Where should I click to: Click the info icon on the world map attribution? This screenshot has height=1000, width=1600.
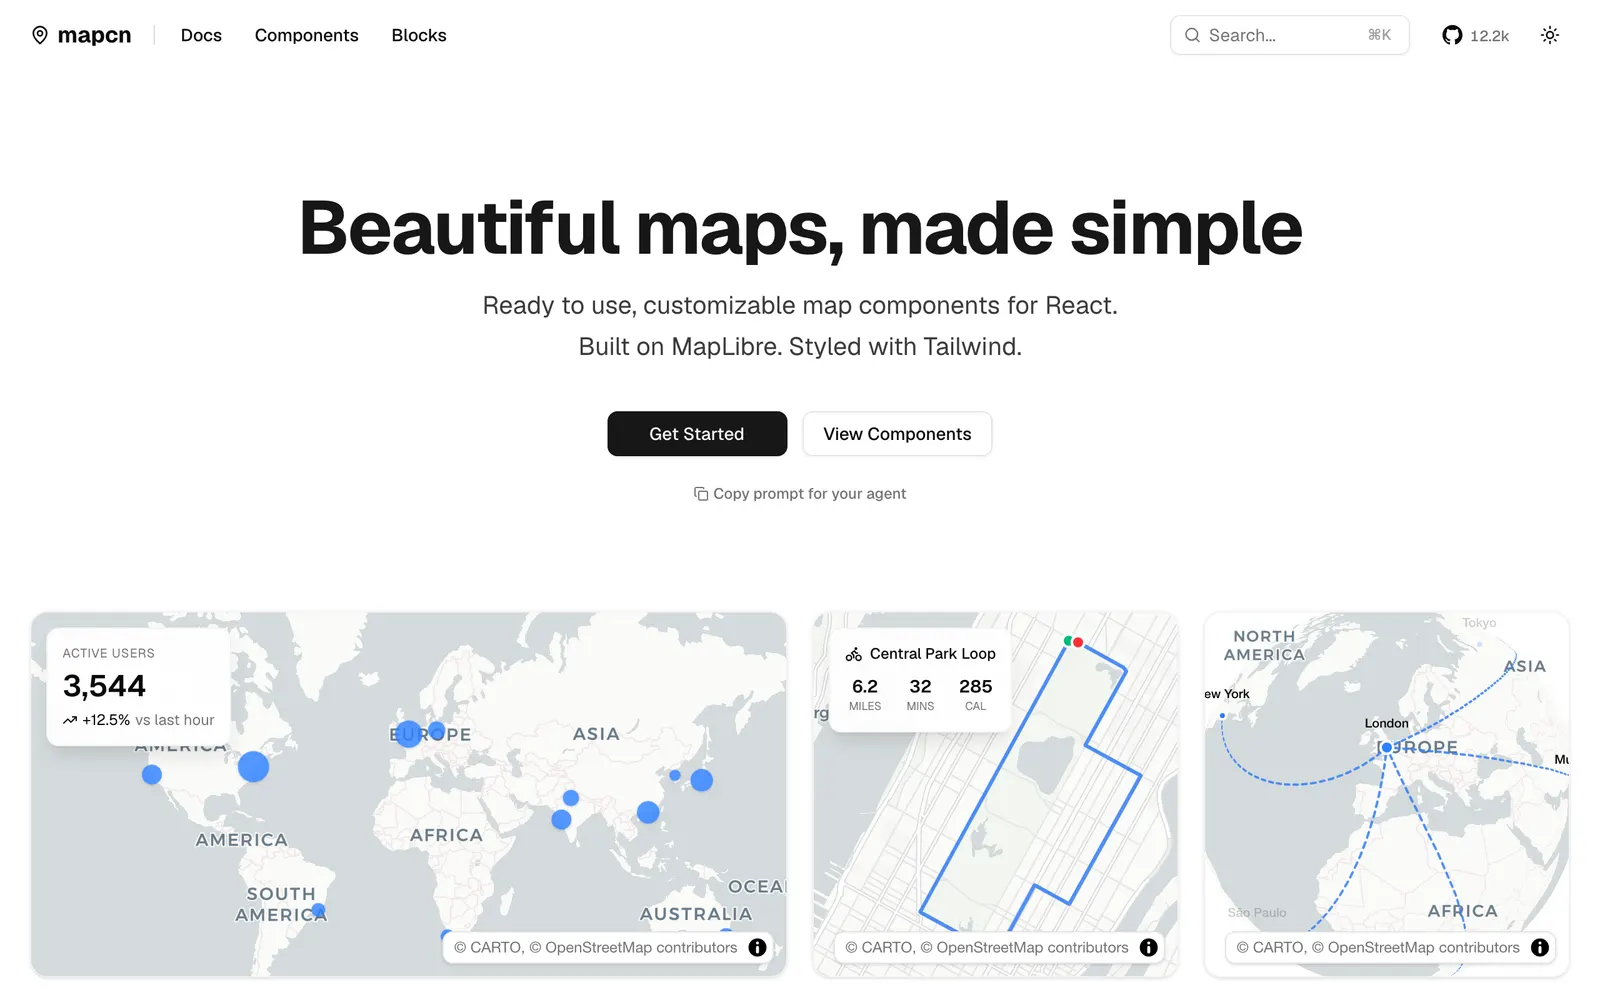758,947
